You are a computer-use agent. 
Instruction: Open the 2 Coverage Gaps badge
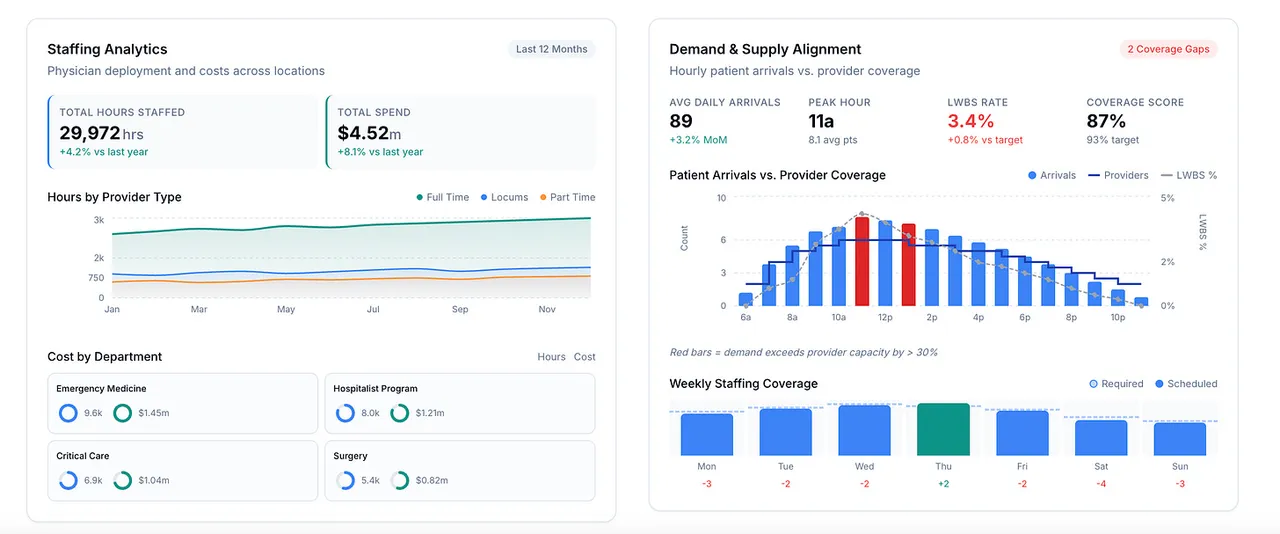point(1168,49)
